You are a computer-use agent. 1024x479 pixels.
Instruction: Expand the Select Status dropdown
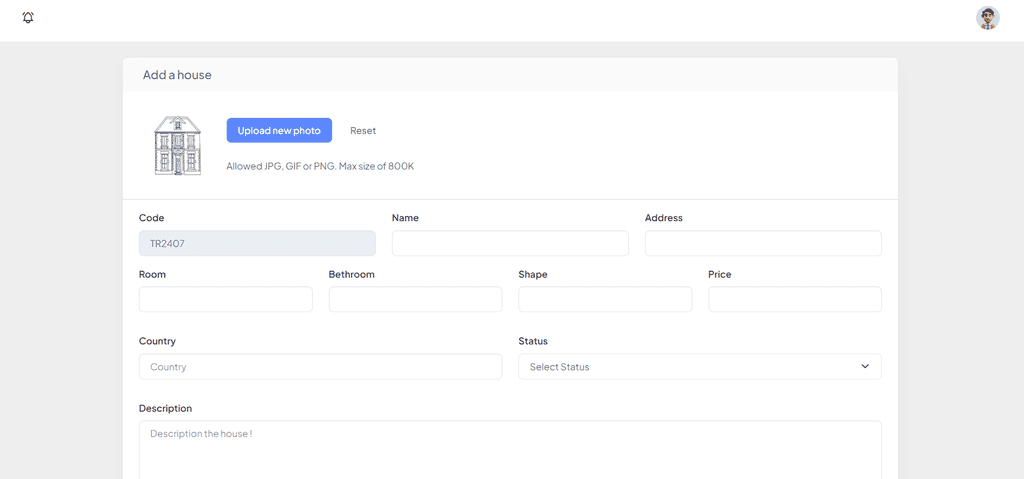coord(699,367)
